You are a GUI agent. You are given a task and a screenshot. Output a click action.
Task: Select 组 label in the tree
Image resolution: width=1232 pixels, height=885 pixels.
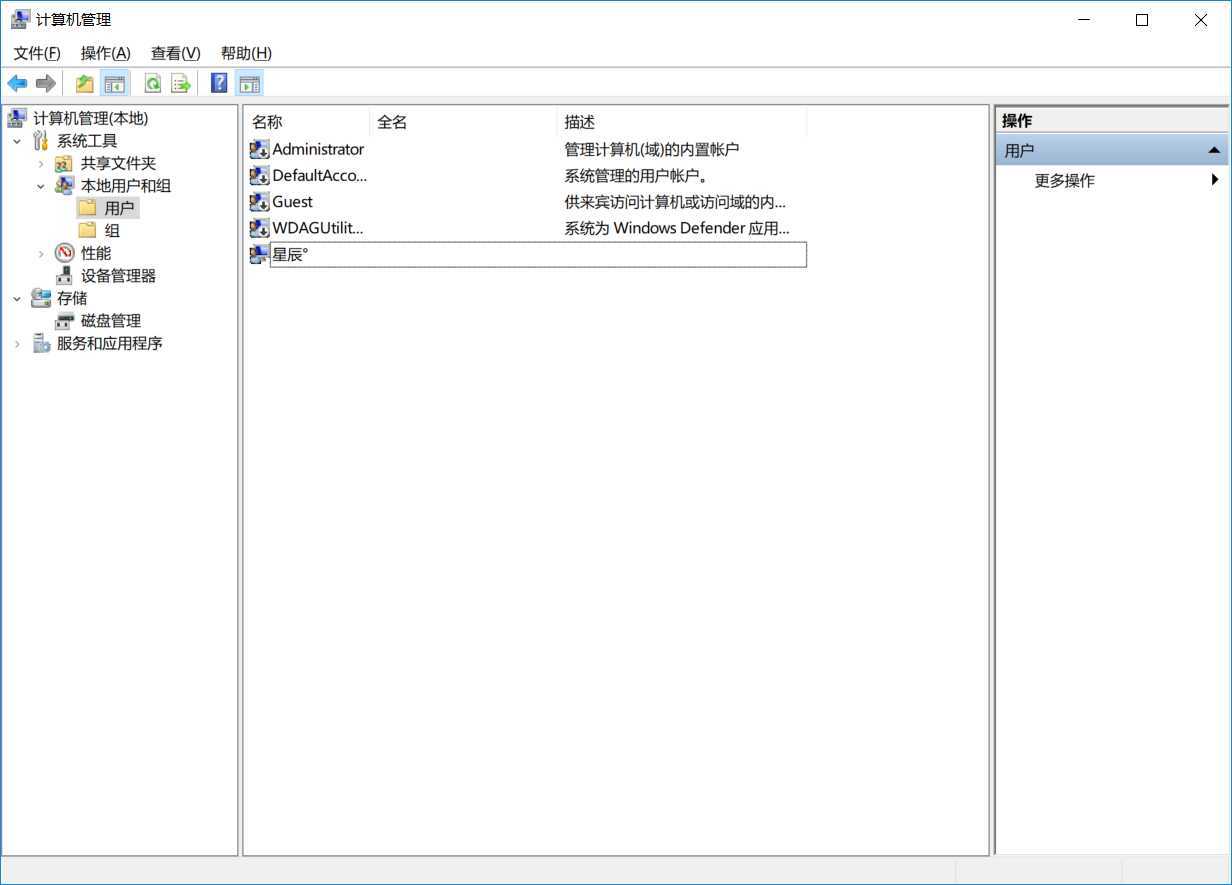click(x=112, y=230)
